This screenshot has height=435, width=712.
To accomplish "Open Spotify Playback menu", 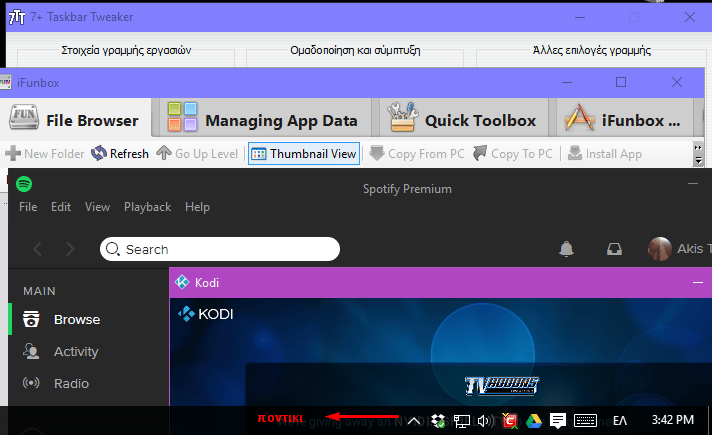I will click(148, 207).
